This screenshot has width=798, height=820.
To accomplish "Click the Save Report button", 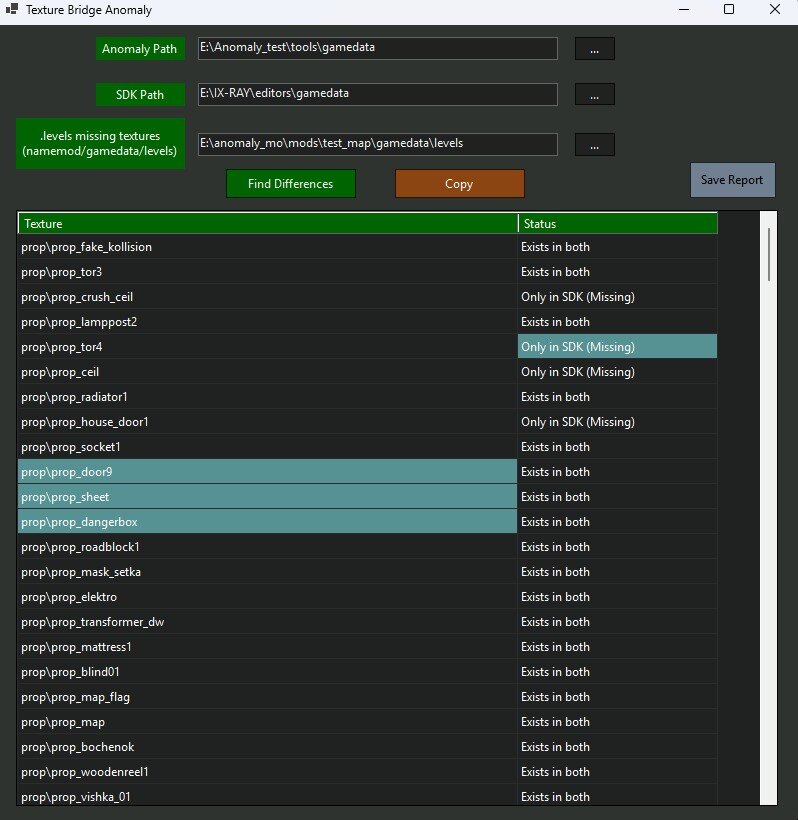I will click(x=732, y=180).
